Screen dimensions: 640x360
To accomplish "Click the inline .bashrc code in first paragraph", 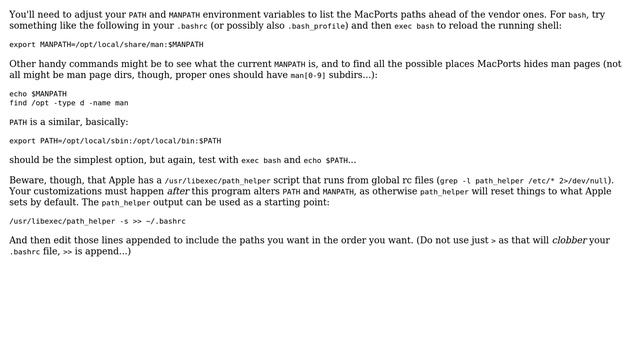I will point(192,26).
